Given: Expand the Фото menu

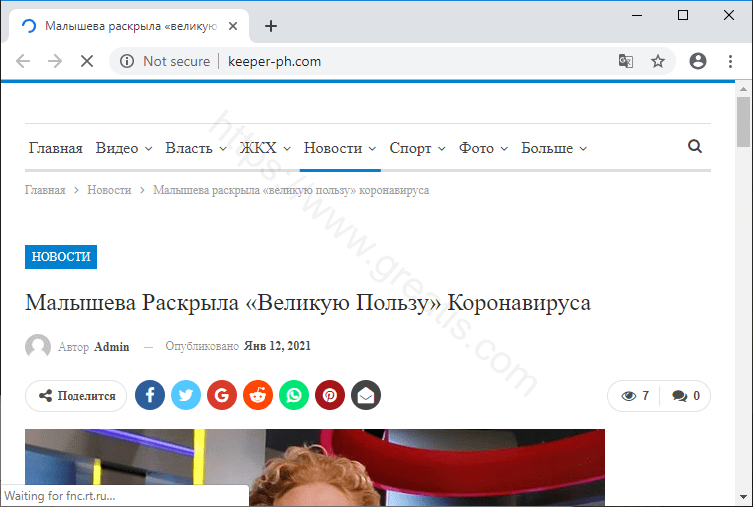Looking at the screenshot, I should (x=483, y=148).
